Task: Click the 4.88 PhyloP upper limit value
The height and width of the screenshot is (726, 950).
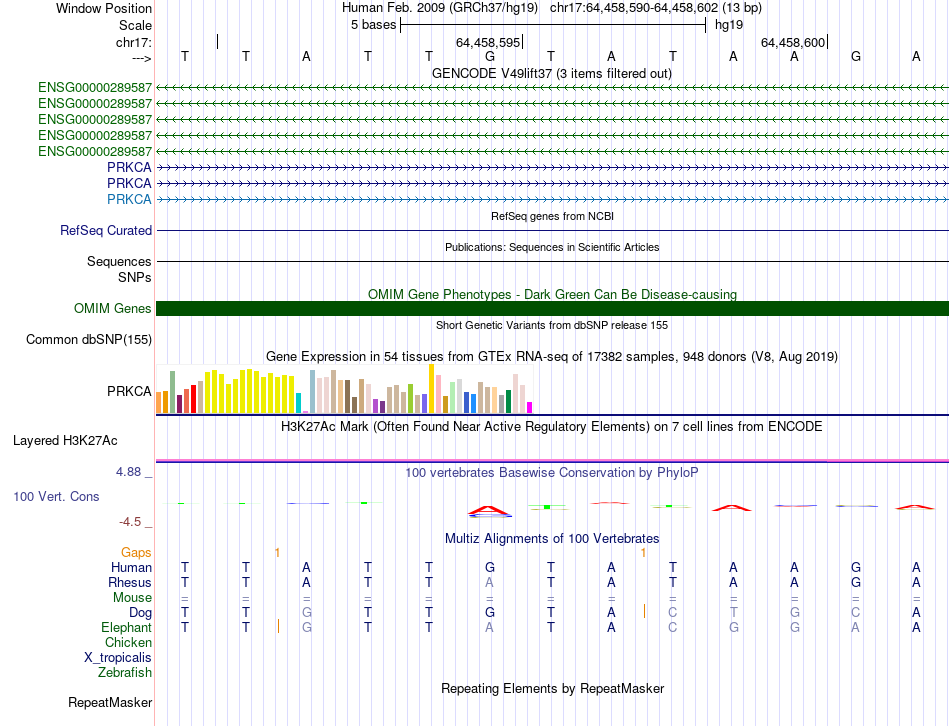Action: click(128, 471)
